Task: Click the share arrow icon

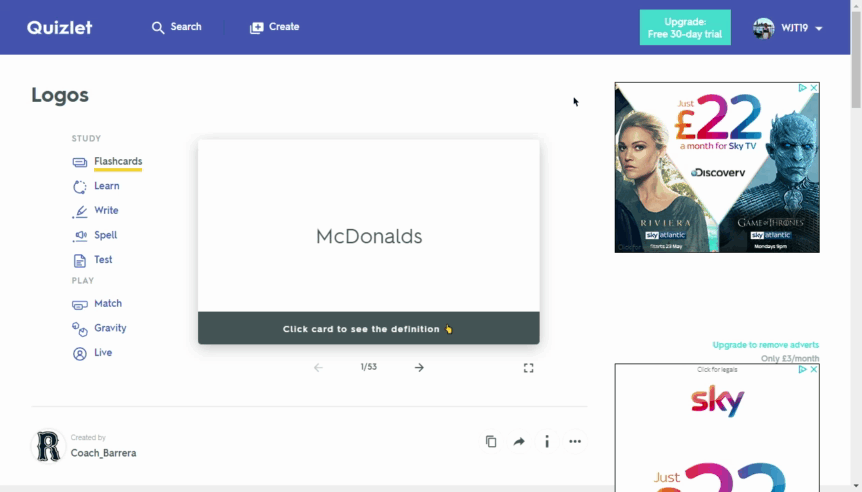Action: 519,441
